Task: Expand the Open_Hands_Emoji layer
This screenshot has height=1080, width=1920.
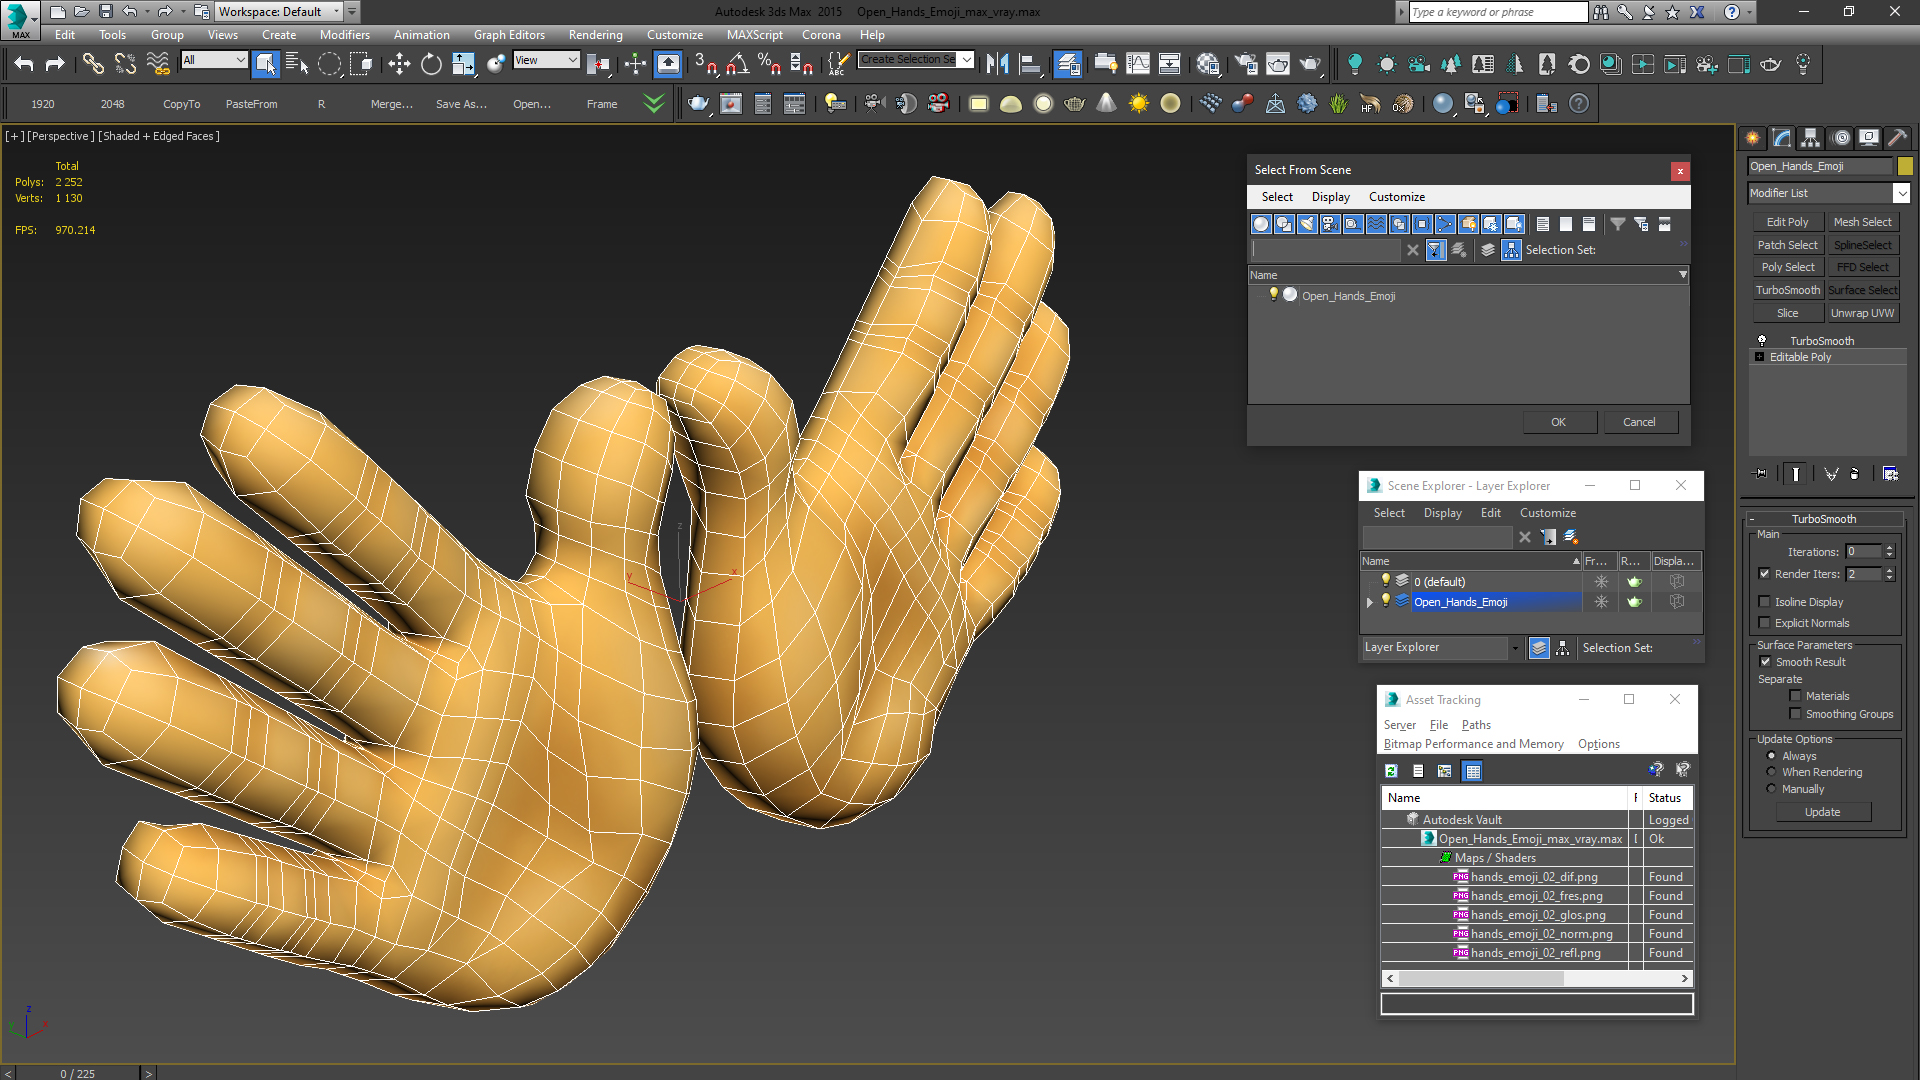Action: pos(1369,602)
